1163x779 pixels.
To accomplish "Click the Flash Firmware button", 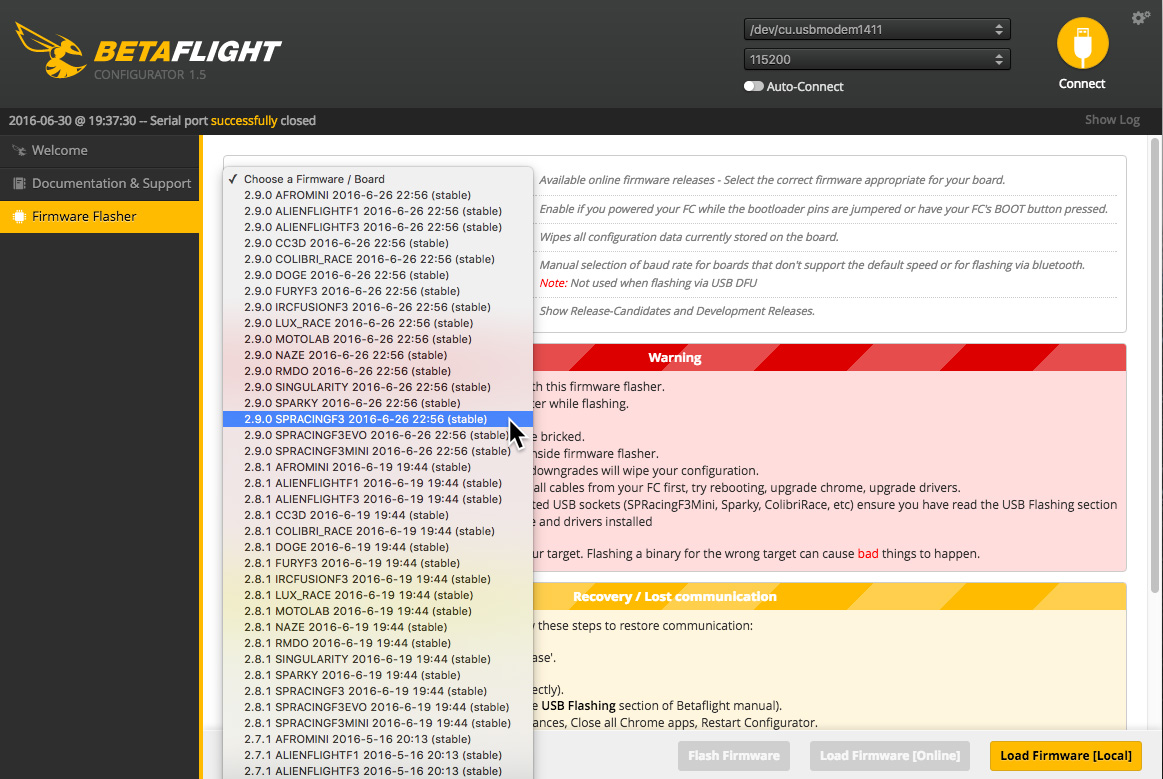I will (734, 755).
